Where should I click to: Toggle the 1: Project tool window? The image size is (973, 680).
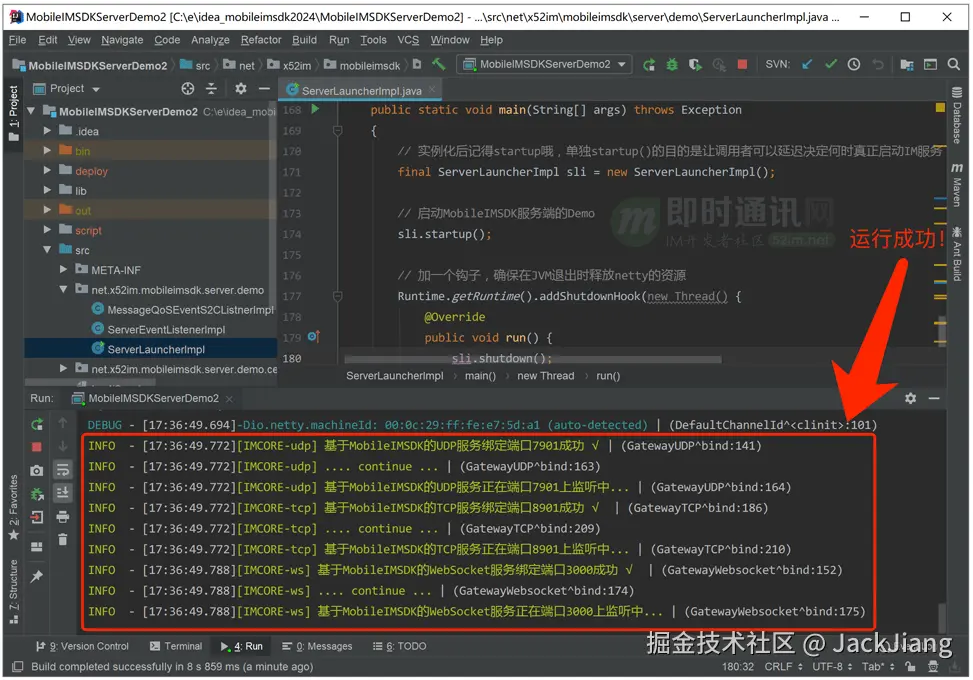point(13,113)
